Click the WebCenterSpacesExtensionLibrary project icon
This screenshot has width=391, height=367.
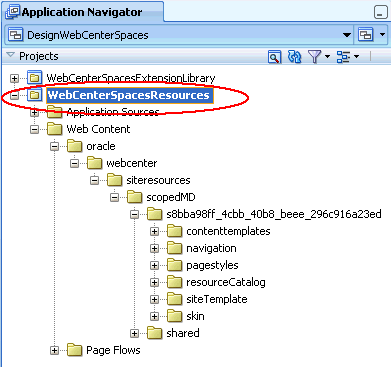(34, 78)
